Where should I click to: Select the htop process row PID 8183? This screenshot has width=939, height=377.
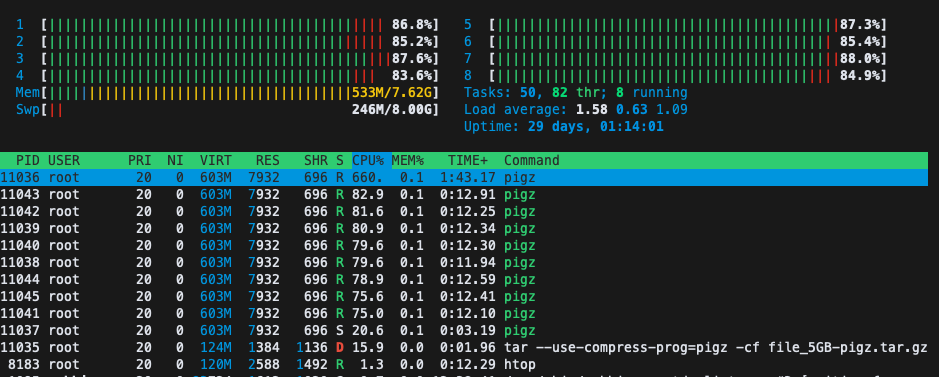[x=464, y=364]
